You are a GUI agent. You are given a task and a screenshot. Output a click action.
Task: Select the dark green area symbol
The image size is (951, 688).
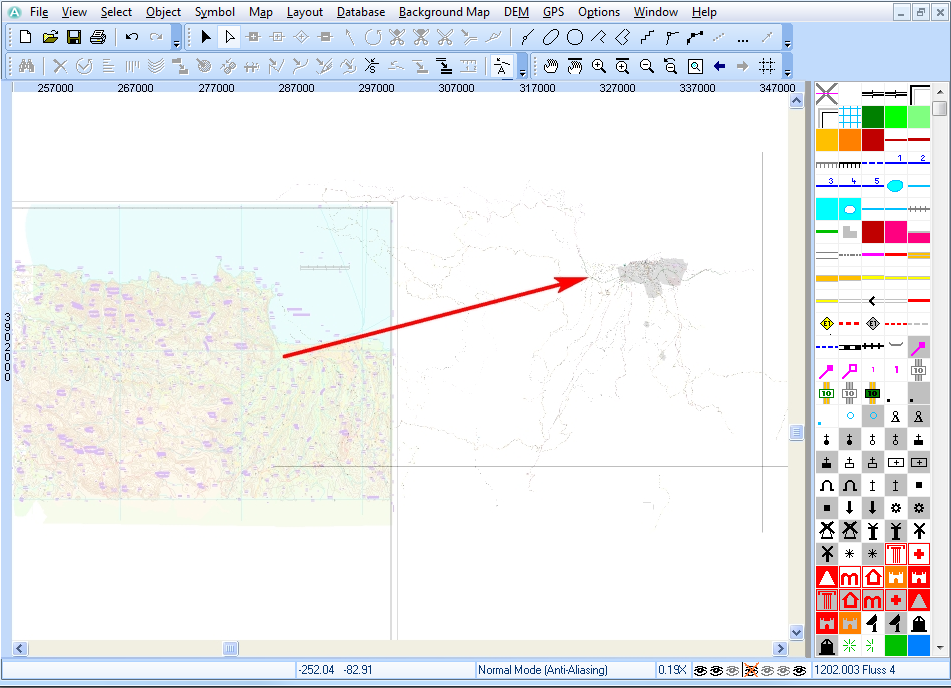(x=873, y=116)
